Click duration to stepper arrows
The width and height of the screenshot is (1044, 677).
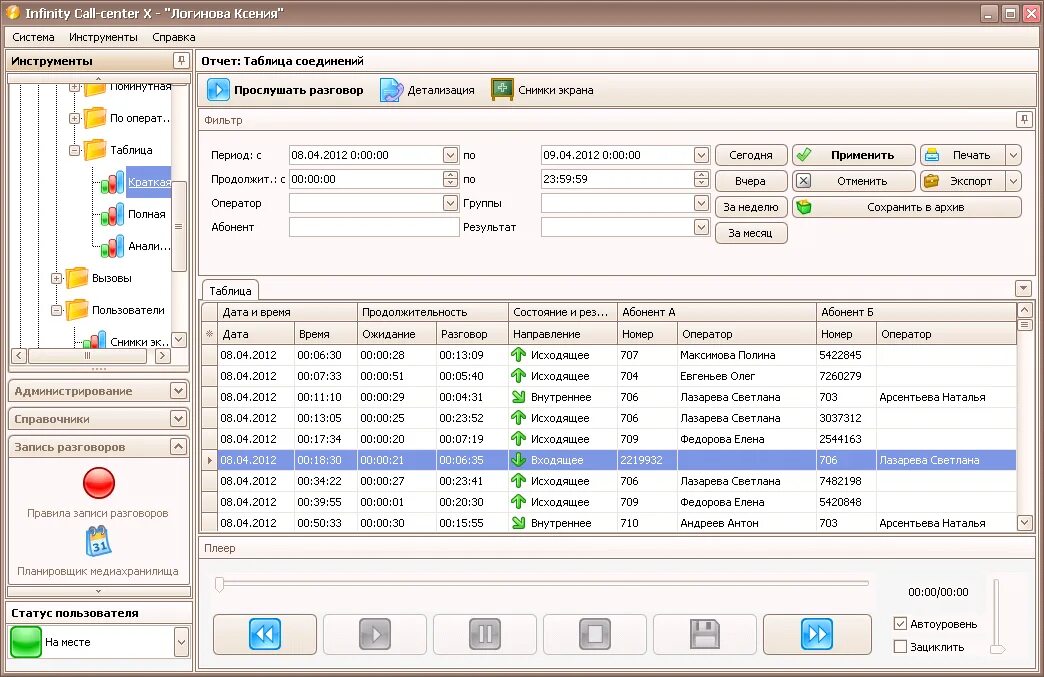701,179
